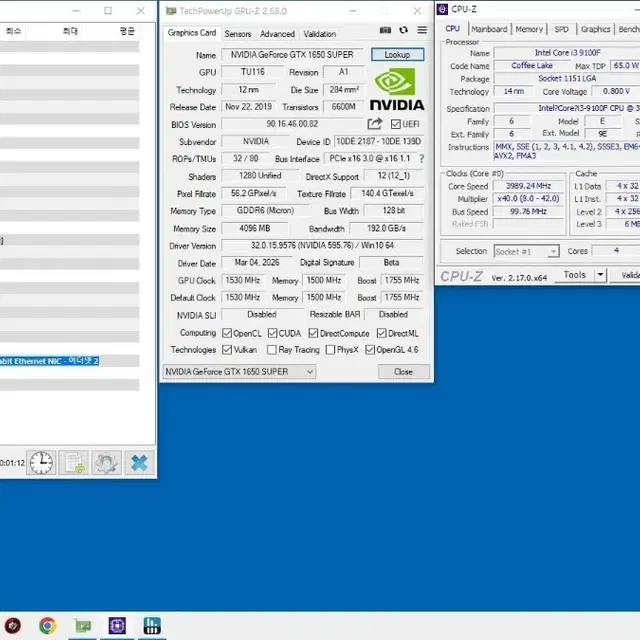Click the Device ID value
The image size is (640, 640).
pyautogui.click(x=379, y=141)
